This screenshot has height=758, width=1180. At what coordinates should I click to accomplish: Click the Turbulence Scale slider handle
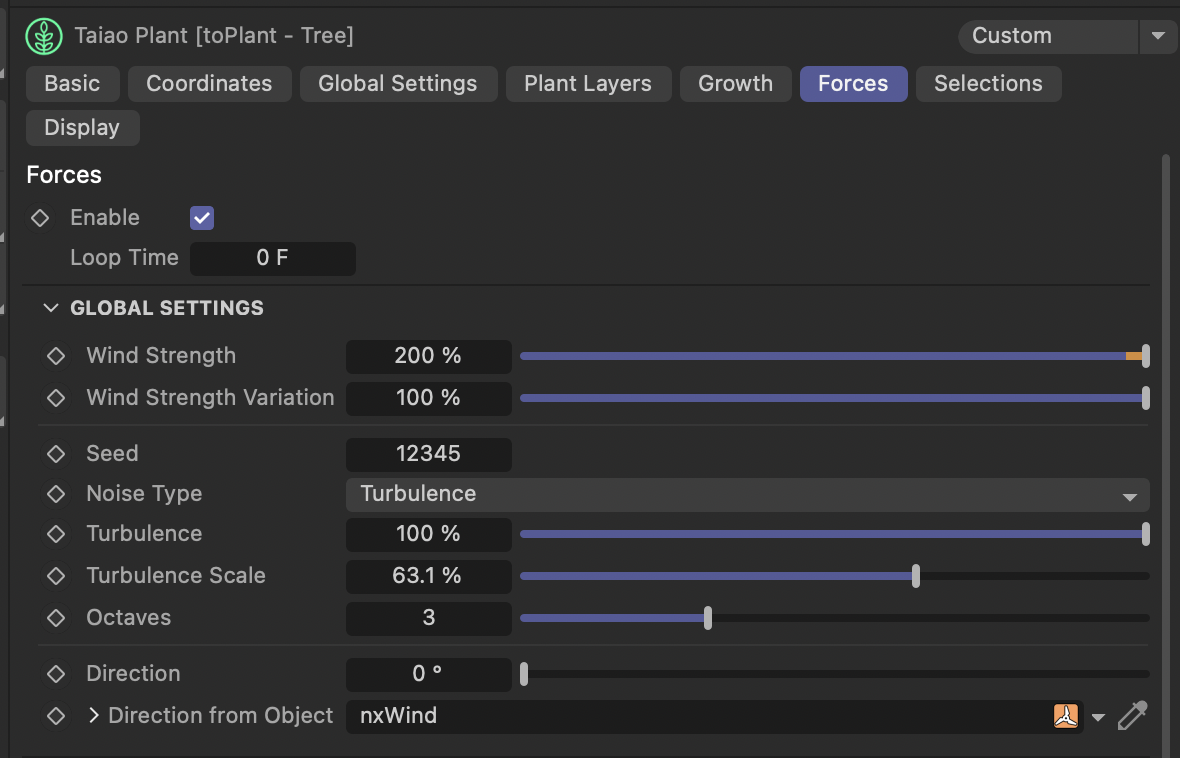coord(916,576)
